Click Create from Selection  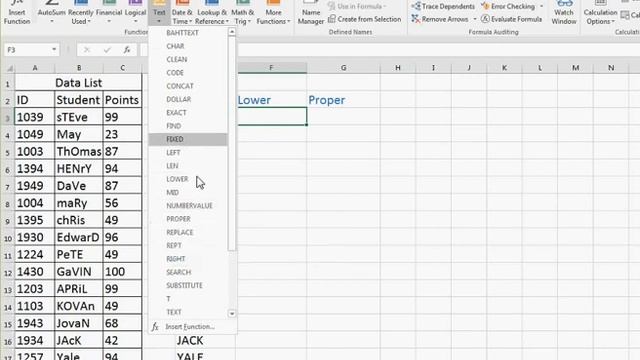point(364,19)
